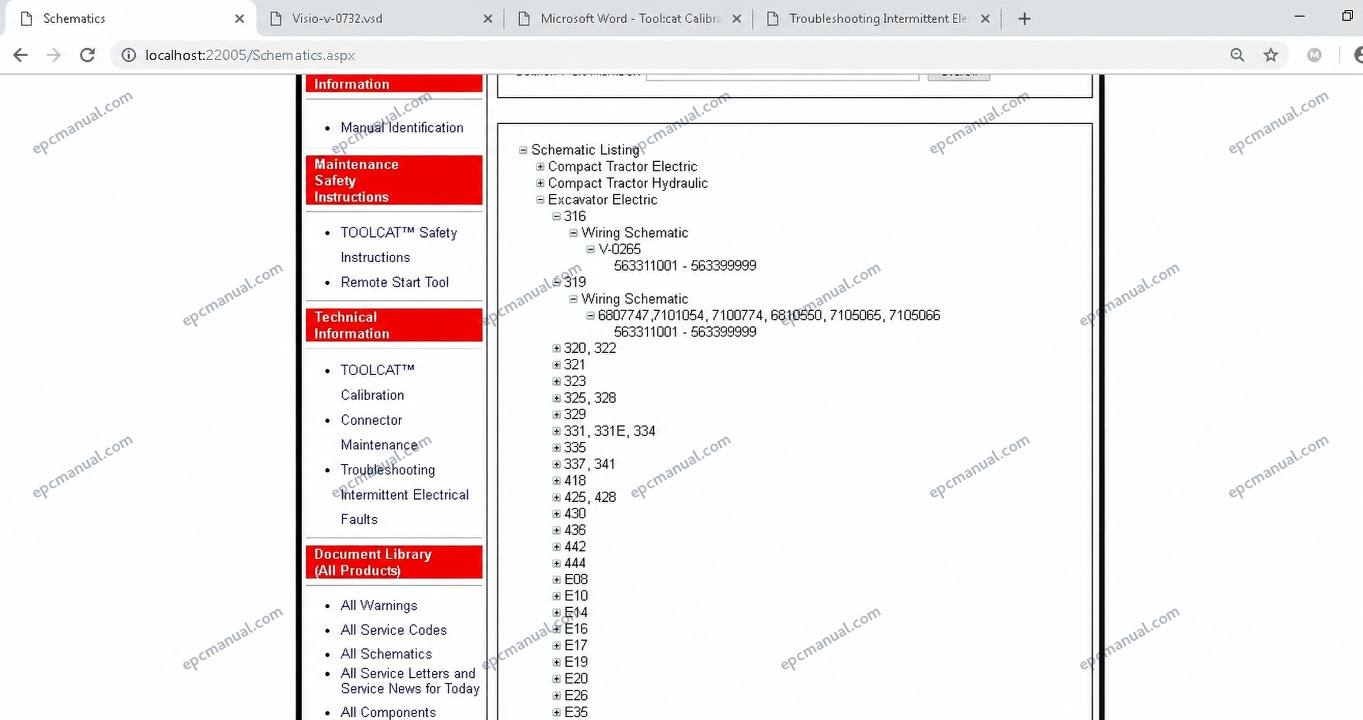The image size is (1363, 720).
Task: Select the 337, 341 tree label
Action: click(590, 464)
